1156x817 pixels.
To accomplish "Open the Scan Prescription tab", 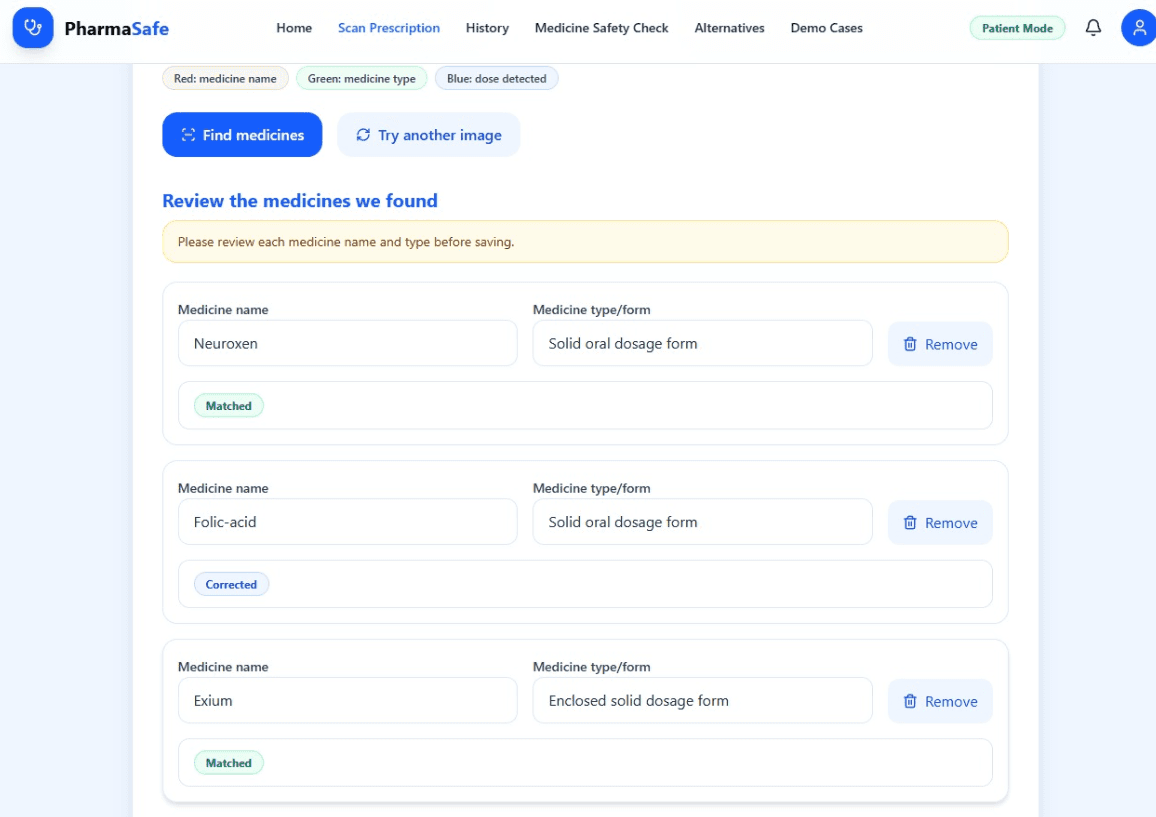I will pyautogui.click(x=389, y=28).
